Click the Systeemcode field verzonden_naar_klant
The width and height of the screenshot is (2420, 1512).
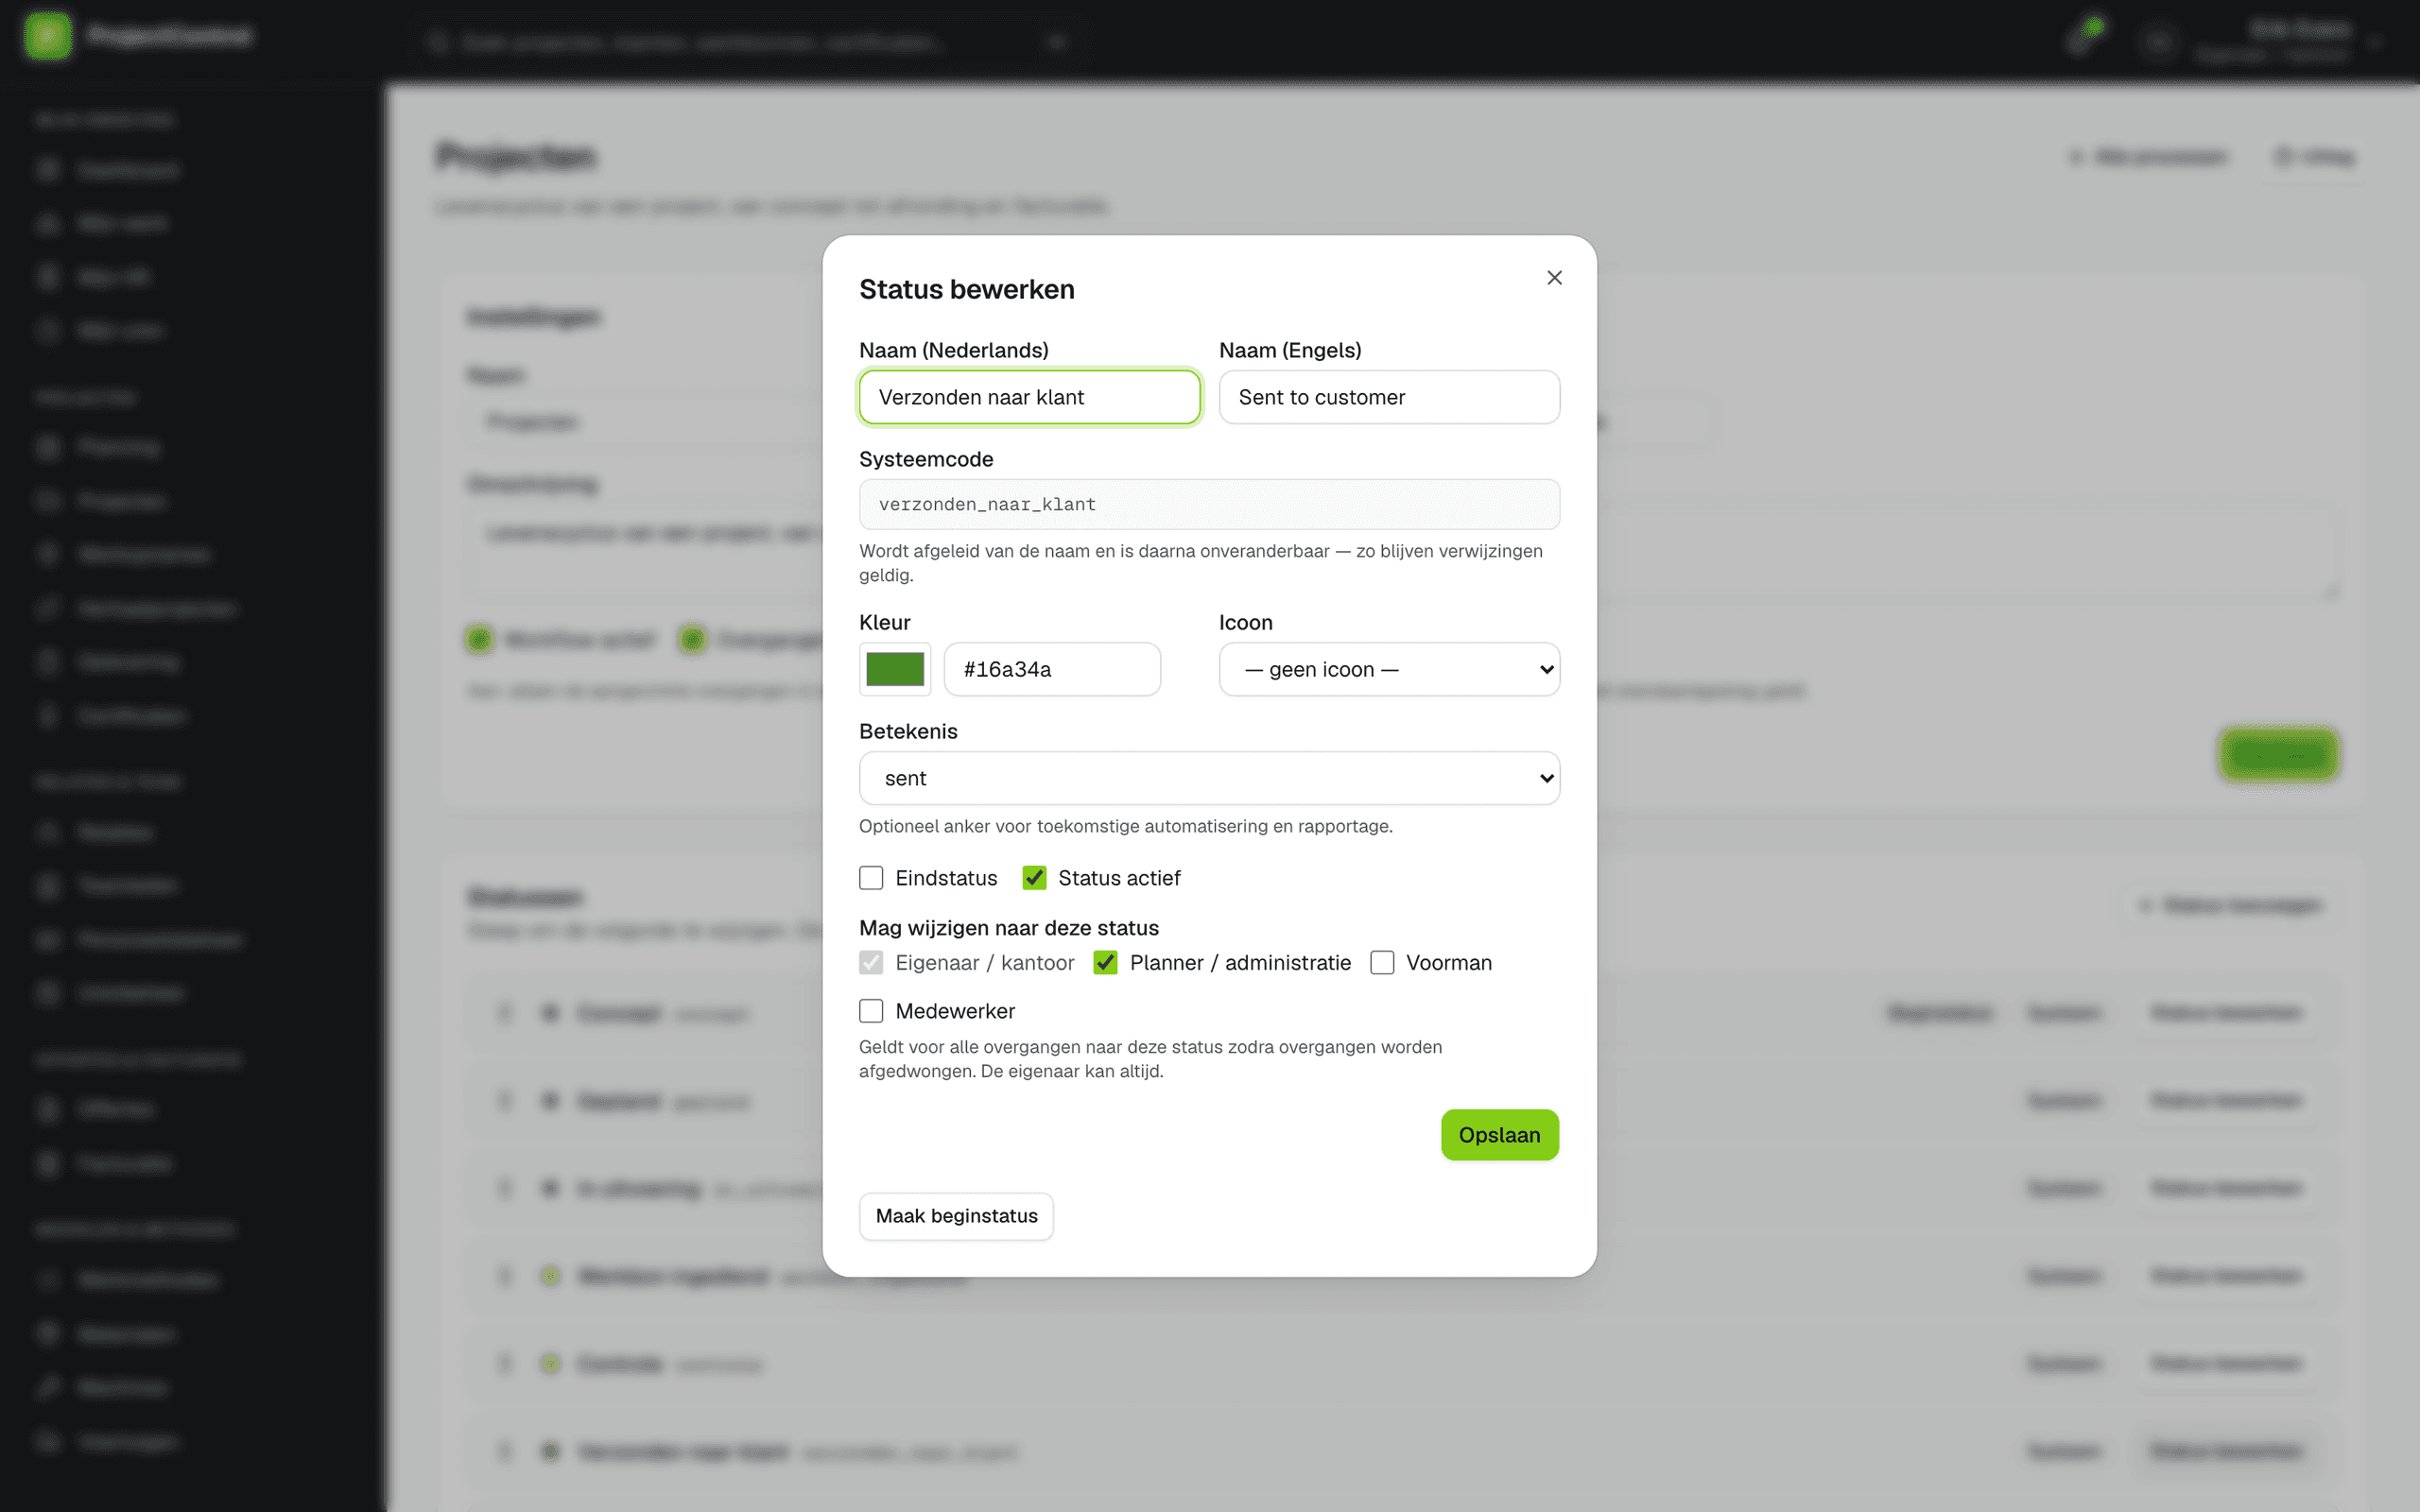(x=1209, y=504)
